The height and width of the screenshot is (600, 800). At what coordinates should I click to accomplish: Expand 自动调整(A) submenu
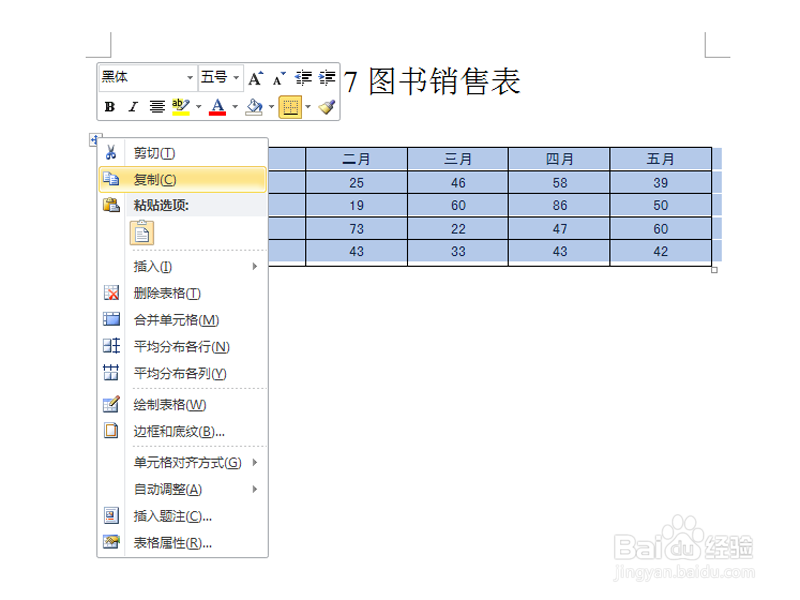tap(183, 489)
